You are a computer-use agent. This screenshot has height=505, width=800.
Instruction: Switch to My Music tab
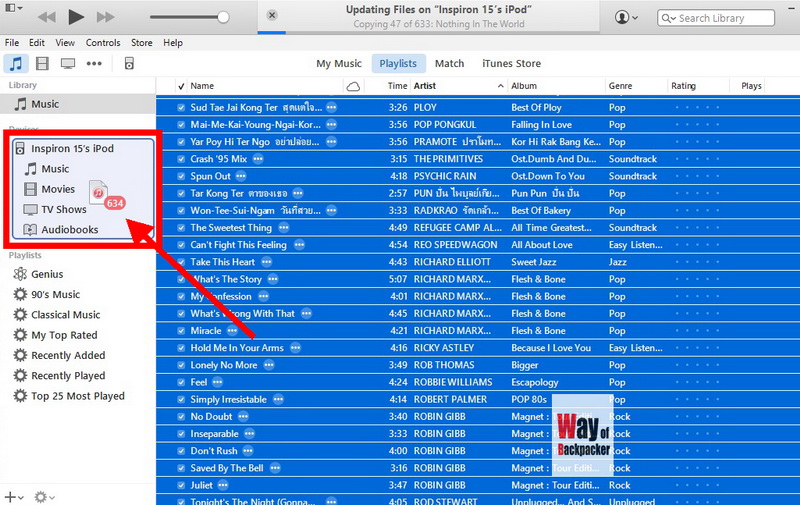339,64
